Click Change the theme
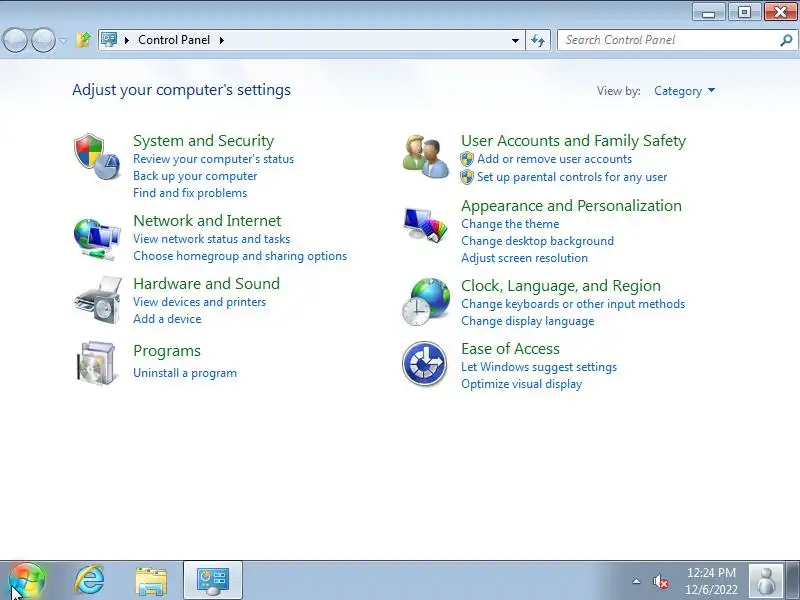Image resolution: width=800 pixels, height=600 pixels. (510, 224)
